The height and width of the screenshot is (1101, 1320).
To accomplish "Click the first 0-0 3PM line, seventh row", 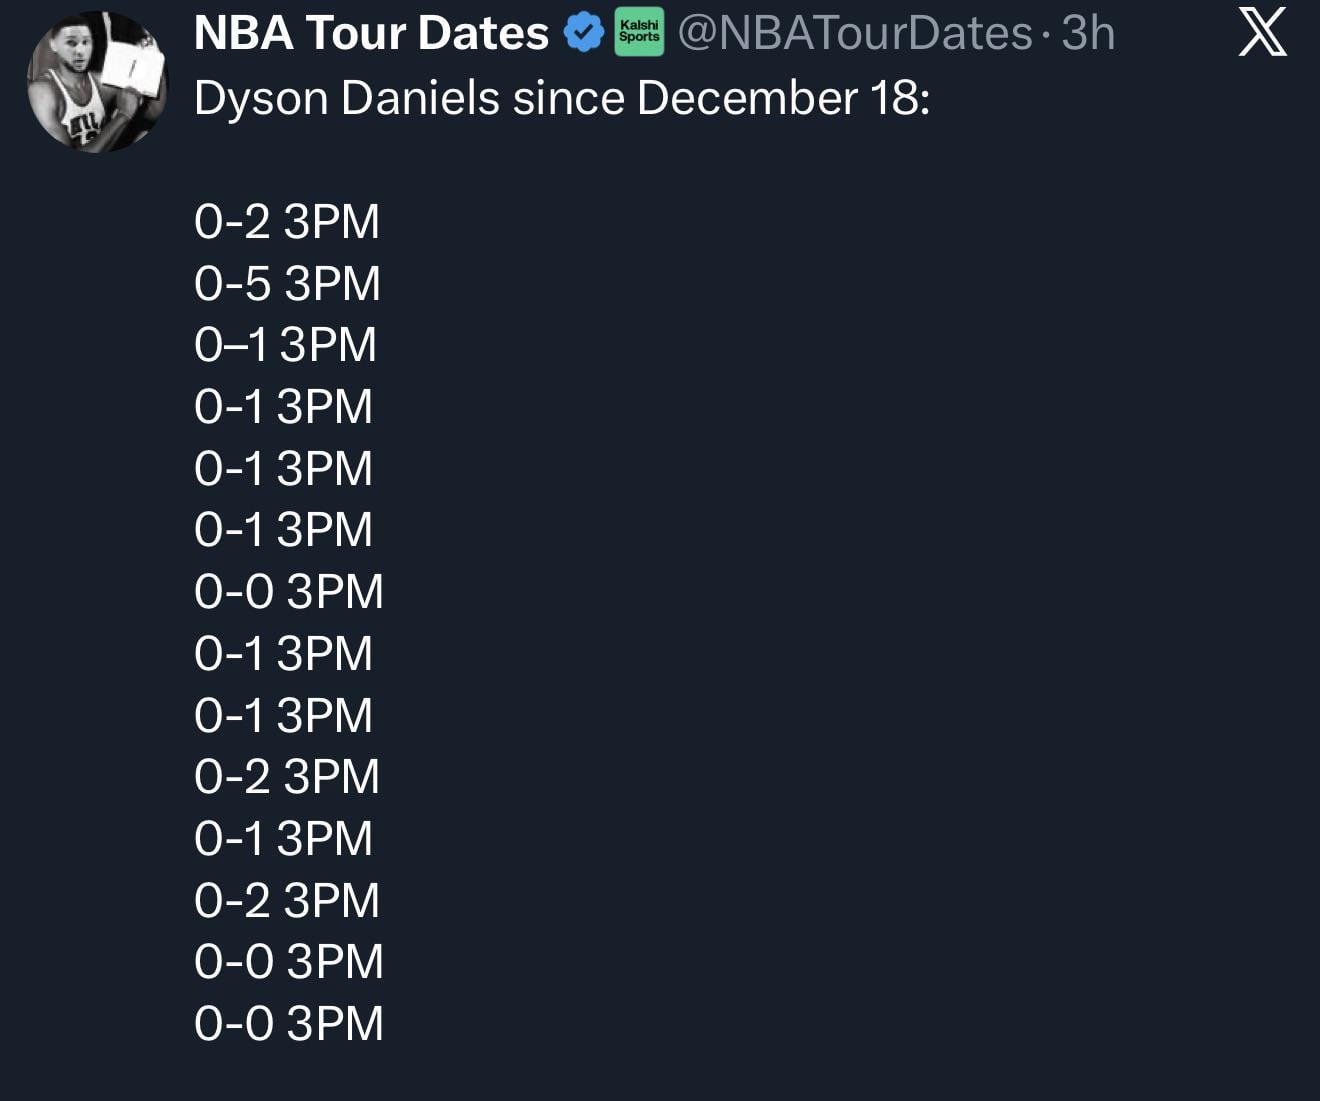I will pos(289,592).
